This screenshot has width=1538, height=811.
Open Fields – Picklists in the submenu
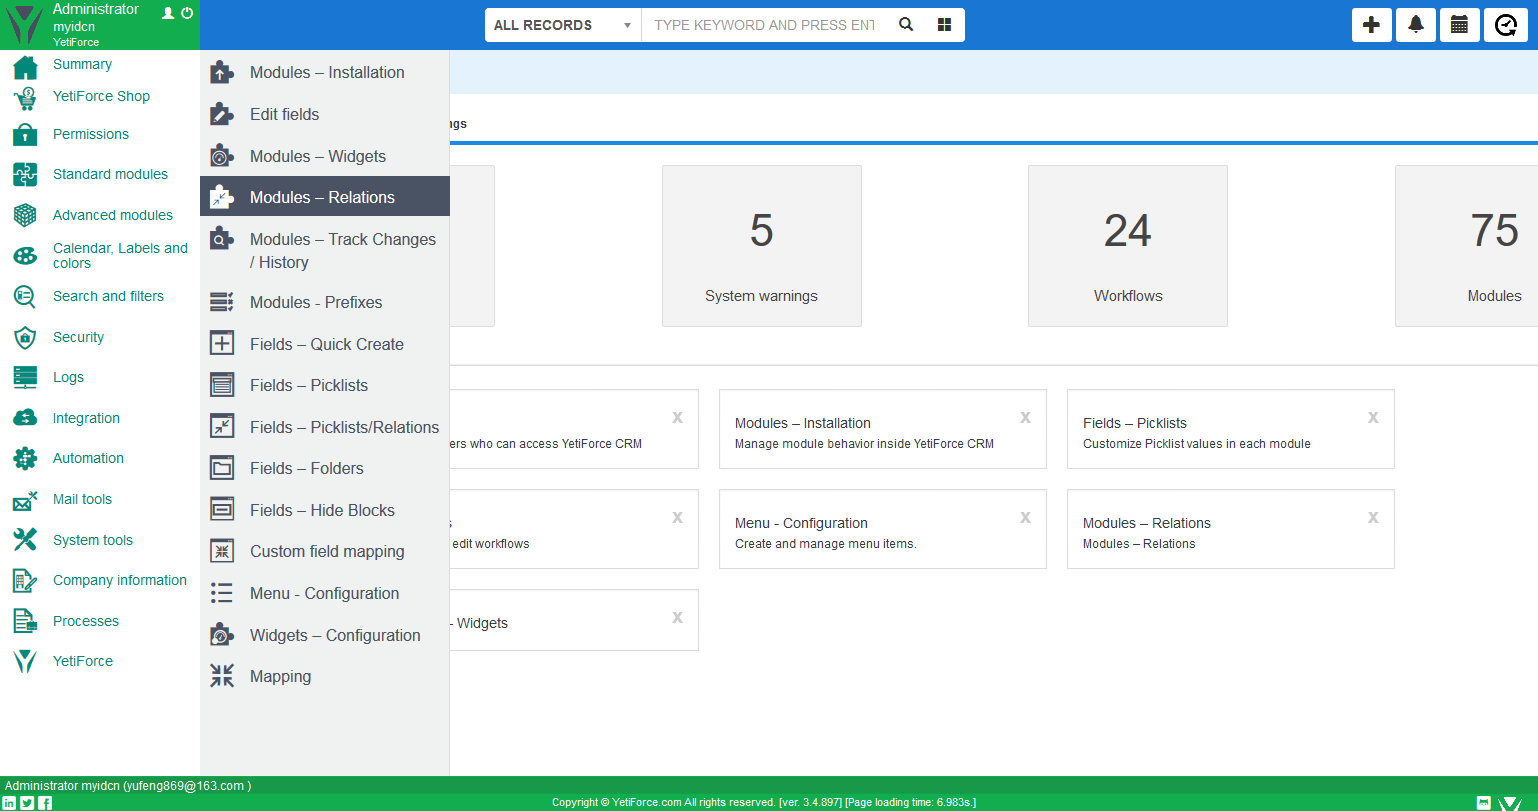[325, 385]
